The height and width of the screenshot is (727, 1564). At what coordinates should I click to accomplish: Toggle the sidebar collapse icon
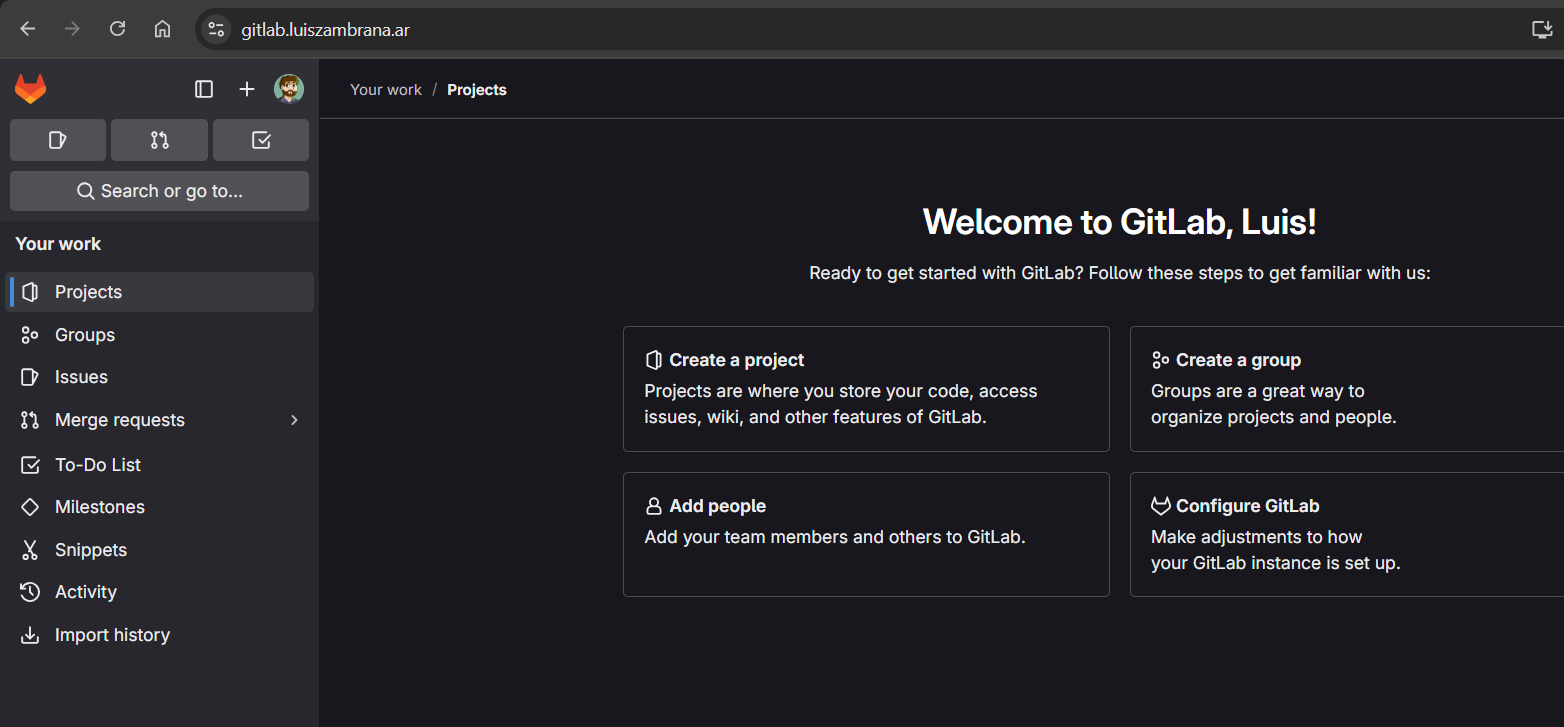coord(204,89)
